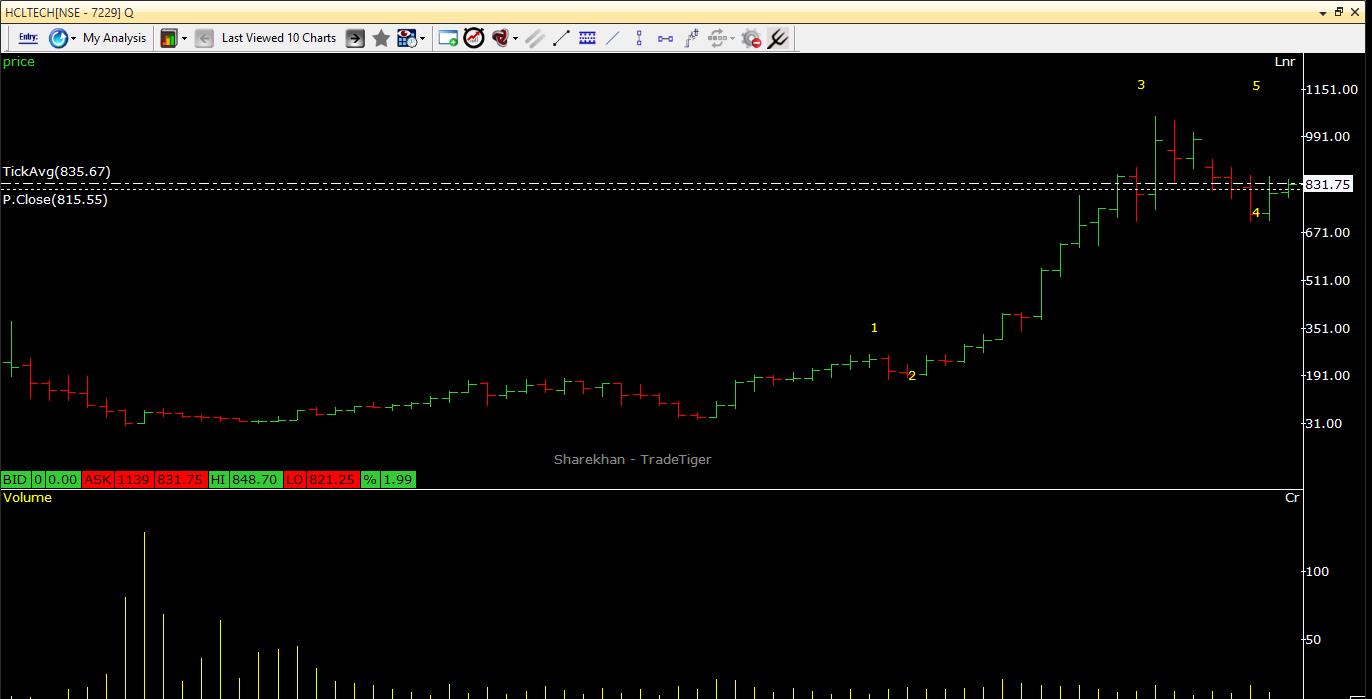This screenshot has height=699, width=1372.
Task: Click the new chart window icon
Action: [448, 38]
